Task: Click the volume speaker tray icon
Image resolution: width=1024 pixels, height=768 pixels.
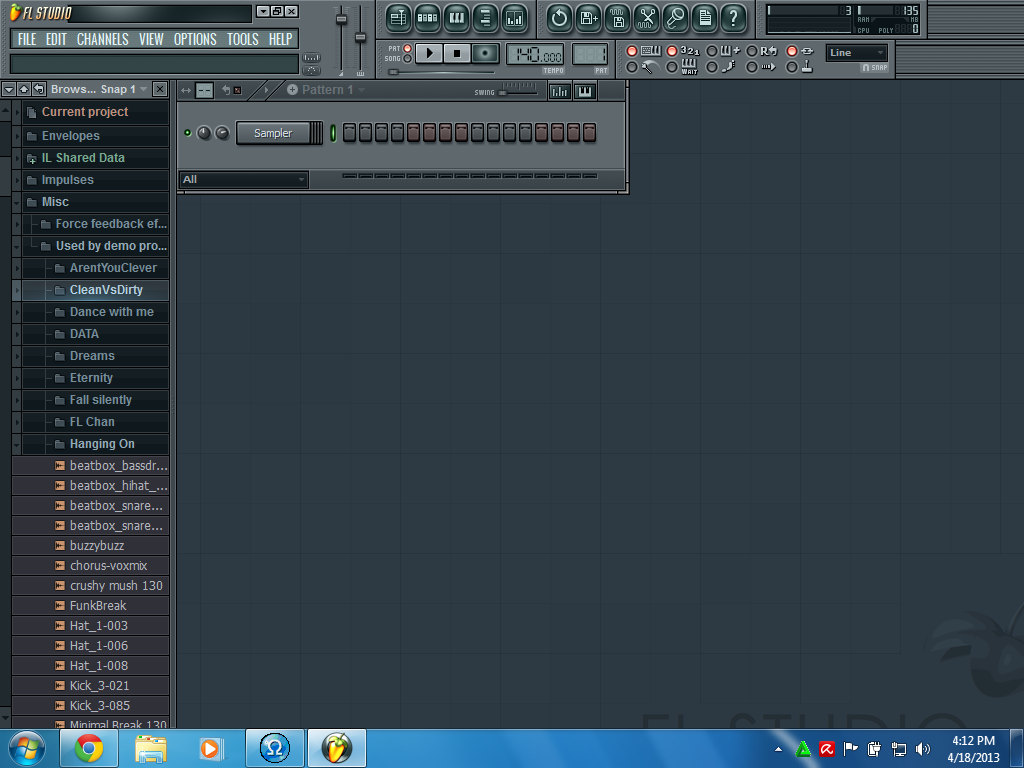Action: (x=923, y=749)
